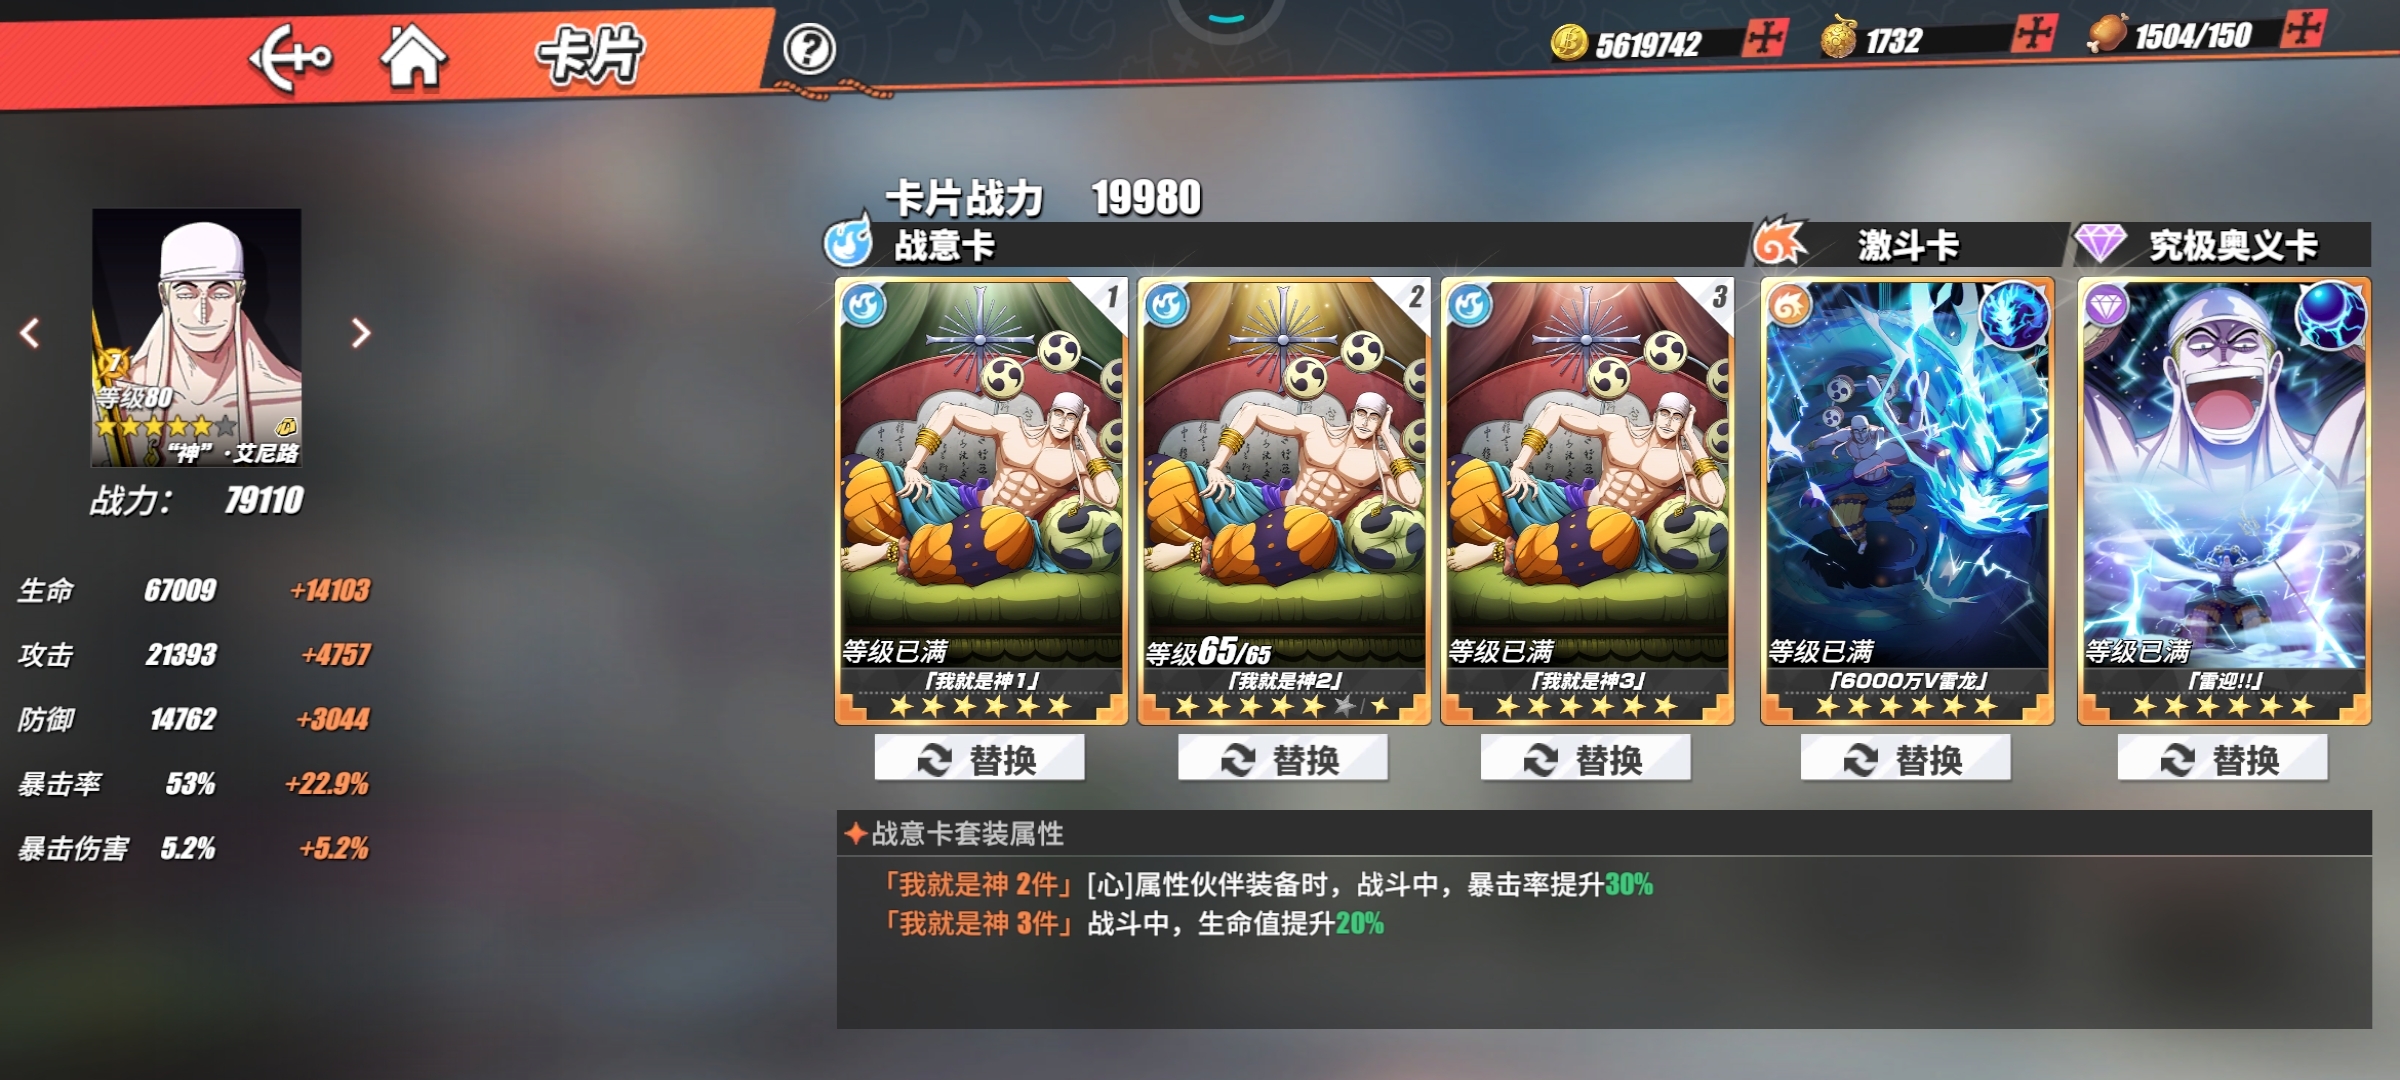Replace the 雷迎!! ultimate card
The image size is (2400, 1080).
point(2222,759)
